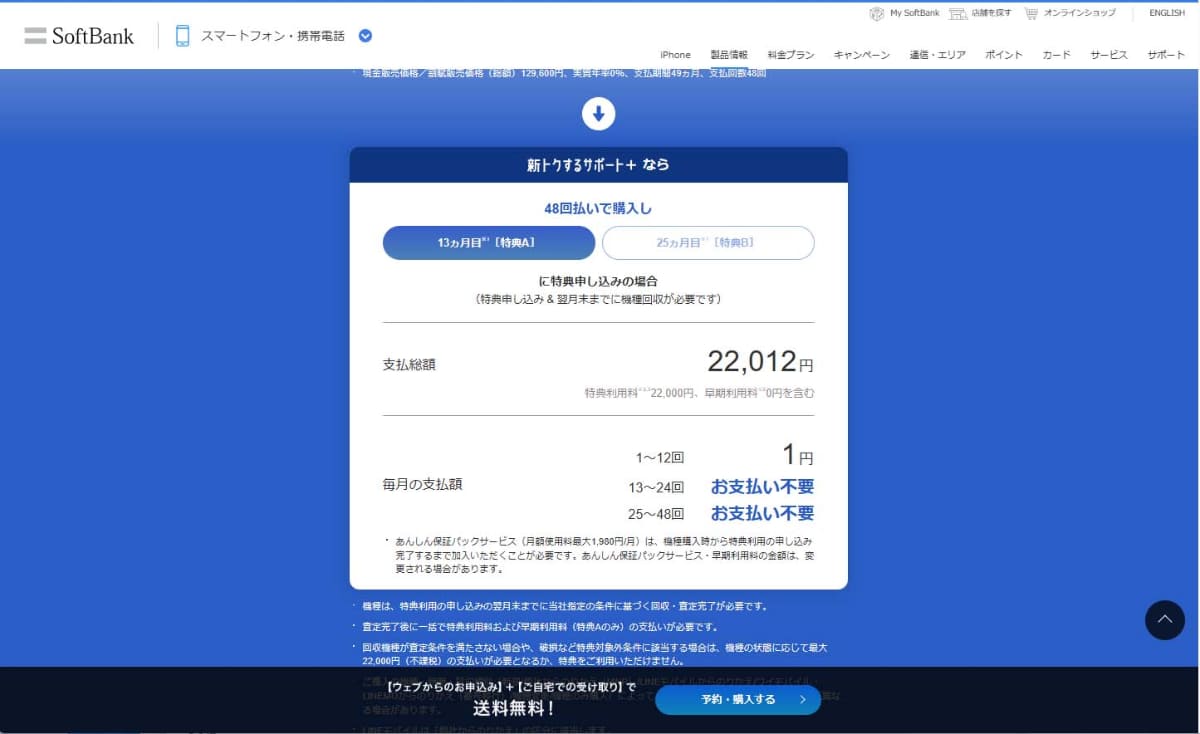This screenshot has height=734, width=1200.
Task: Expand the スマートフォン・携帯電話 dropdown chevron
Action: coord(365,36)
